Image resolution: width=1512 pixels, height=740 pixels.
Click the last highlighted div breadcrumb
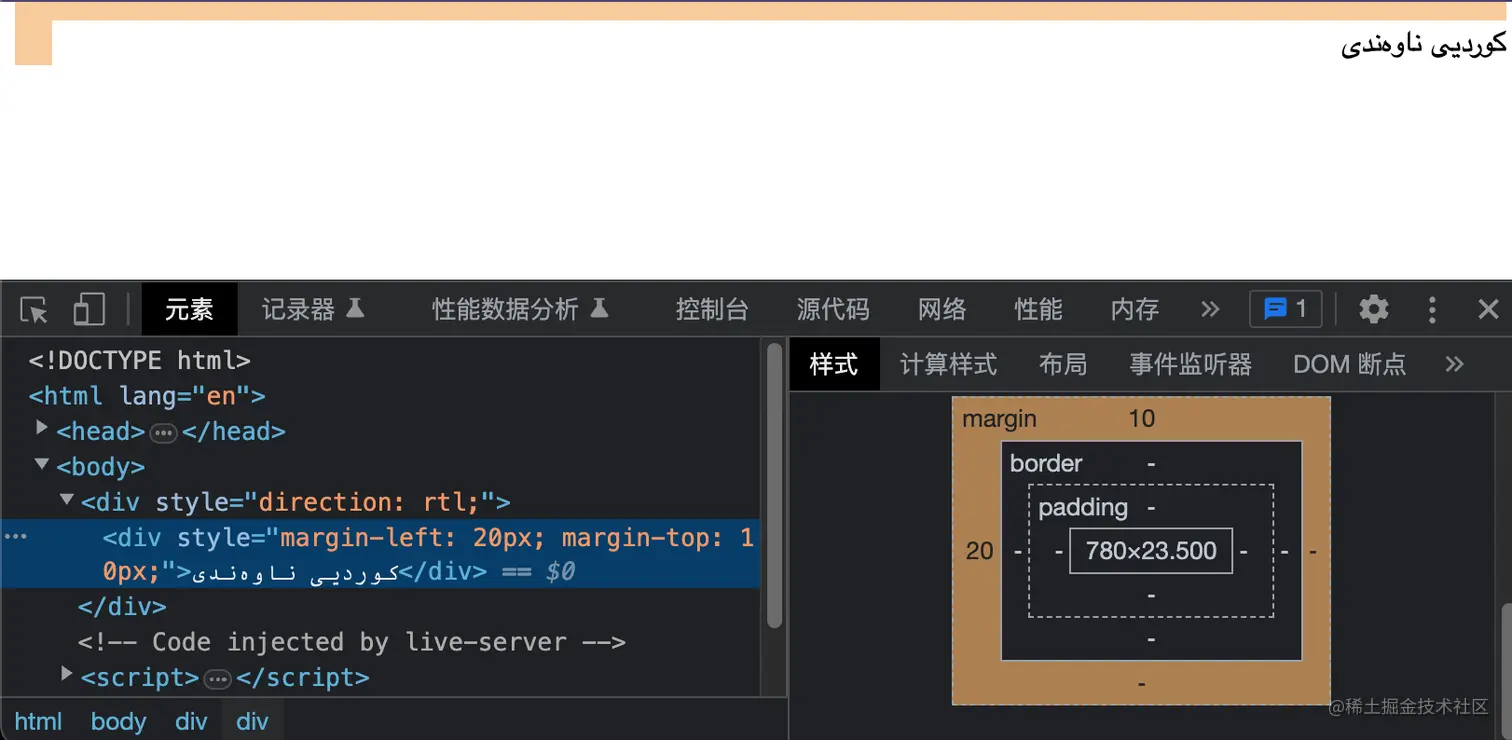[x=253, y=721]
